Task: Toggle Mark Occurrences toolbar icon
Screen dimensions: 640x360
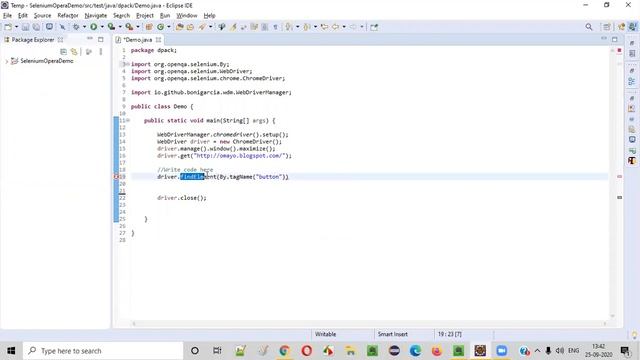Action: pyautogui.click(x=233, y=27)
